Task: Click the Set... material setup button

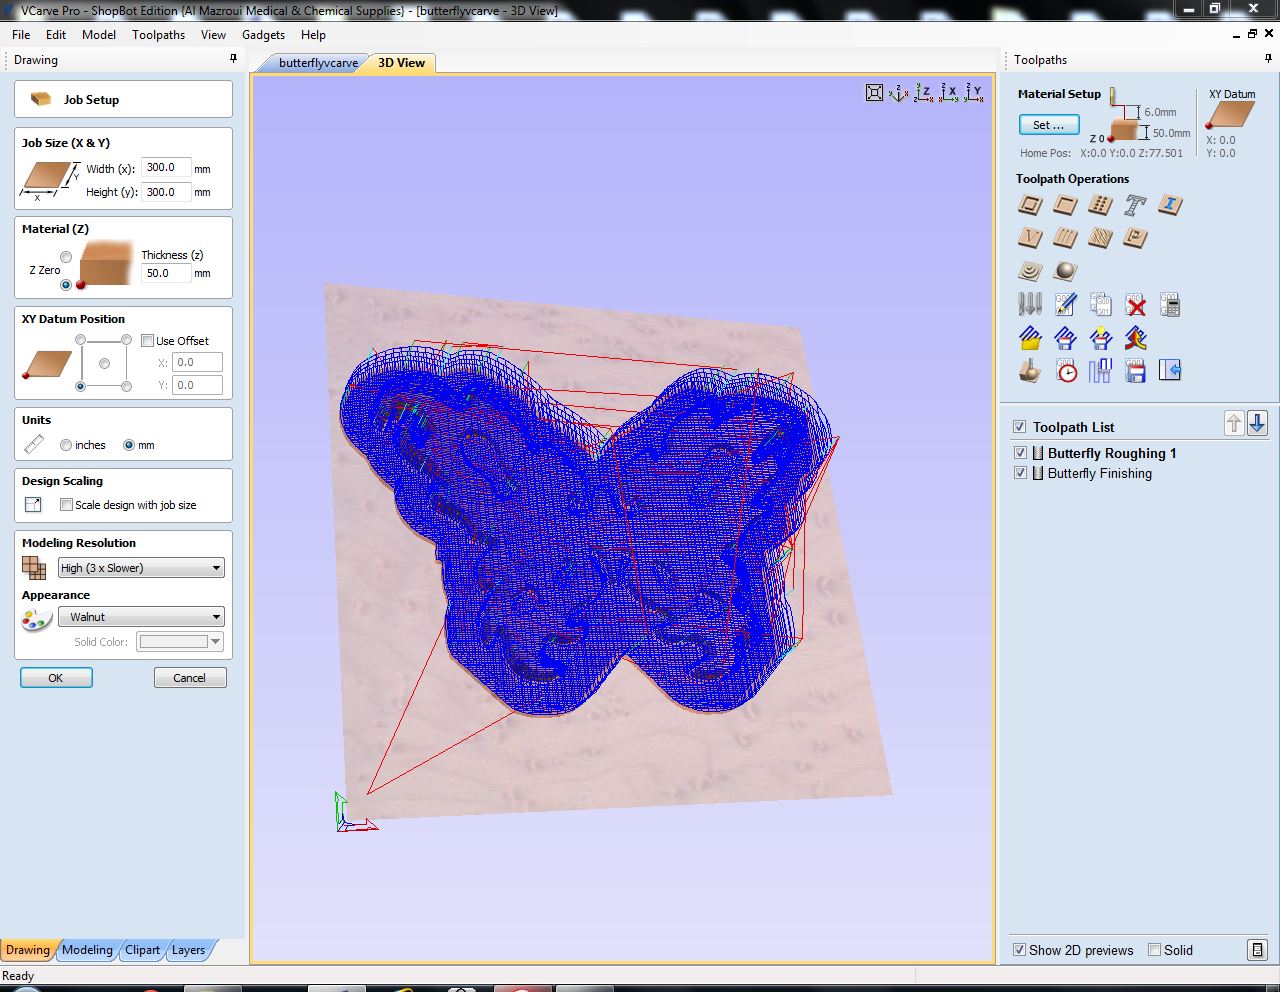Action: pos(1049,125)
